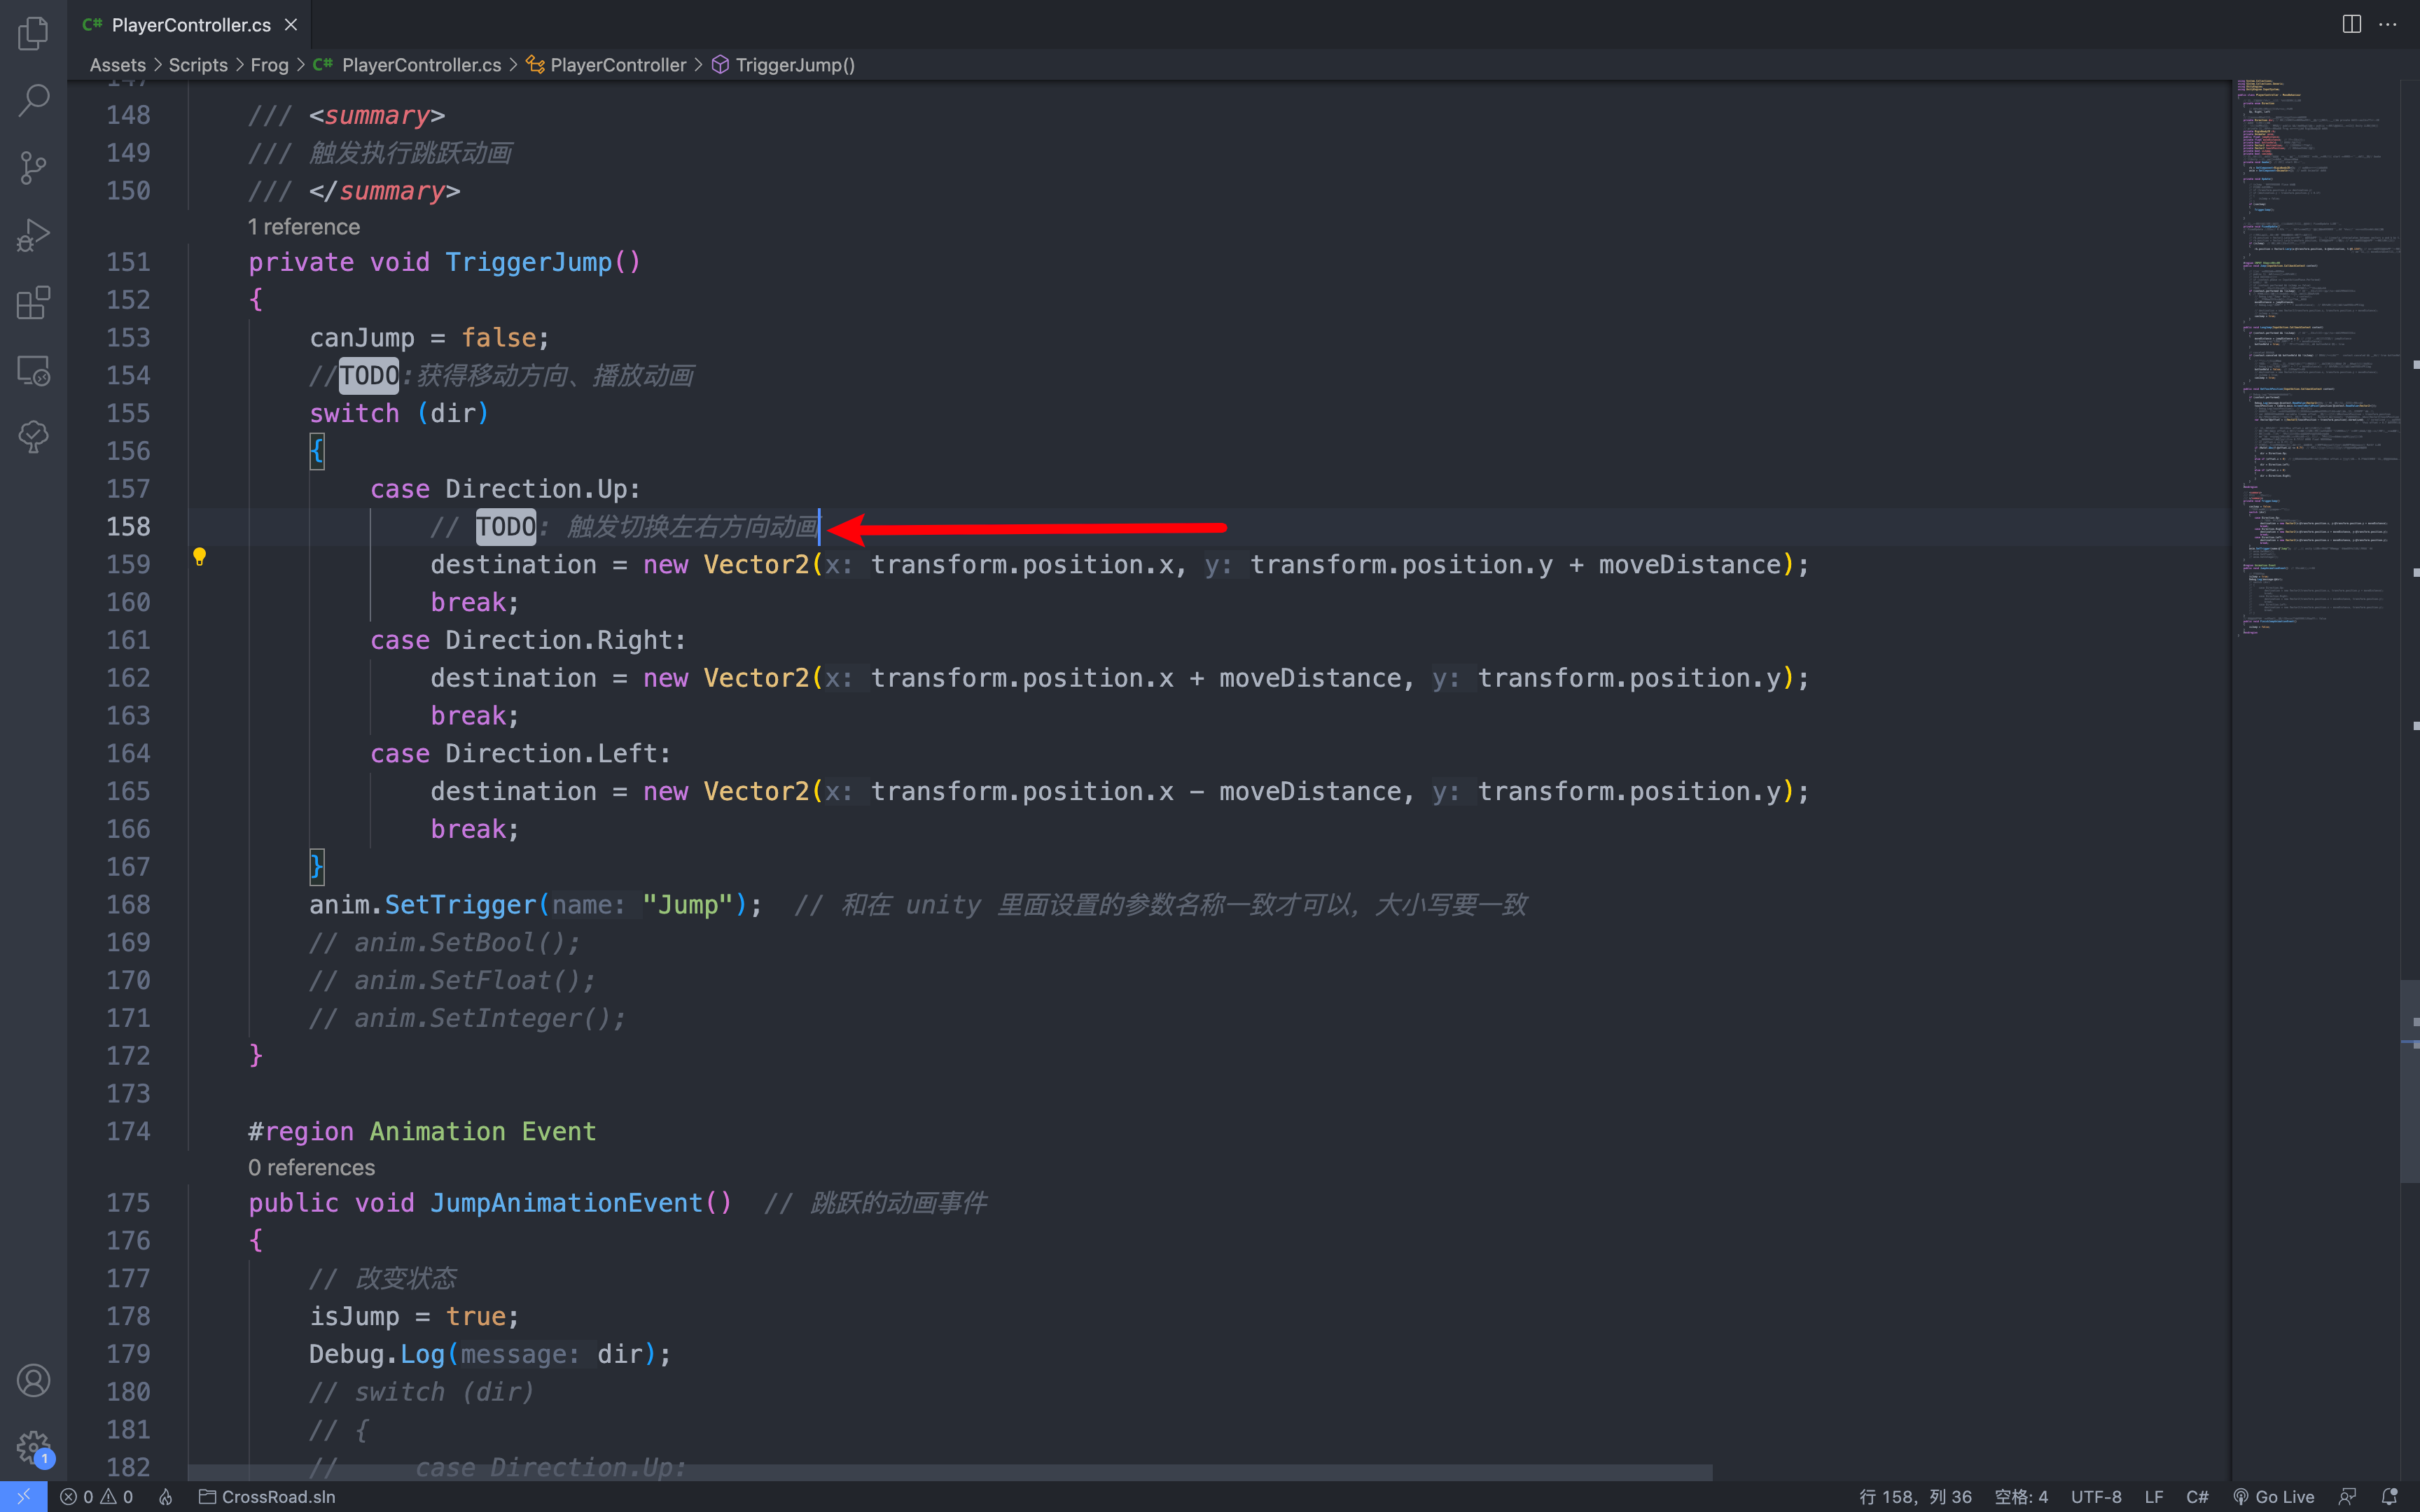Click 'case Direction.Up:' on line 157

[x=505, y=489]
